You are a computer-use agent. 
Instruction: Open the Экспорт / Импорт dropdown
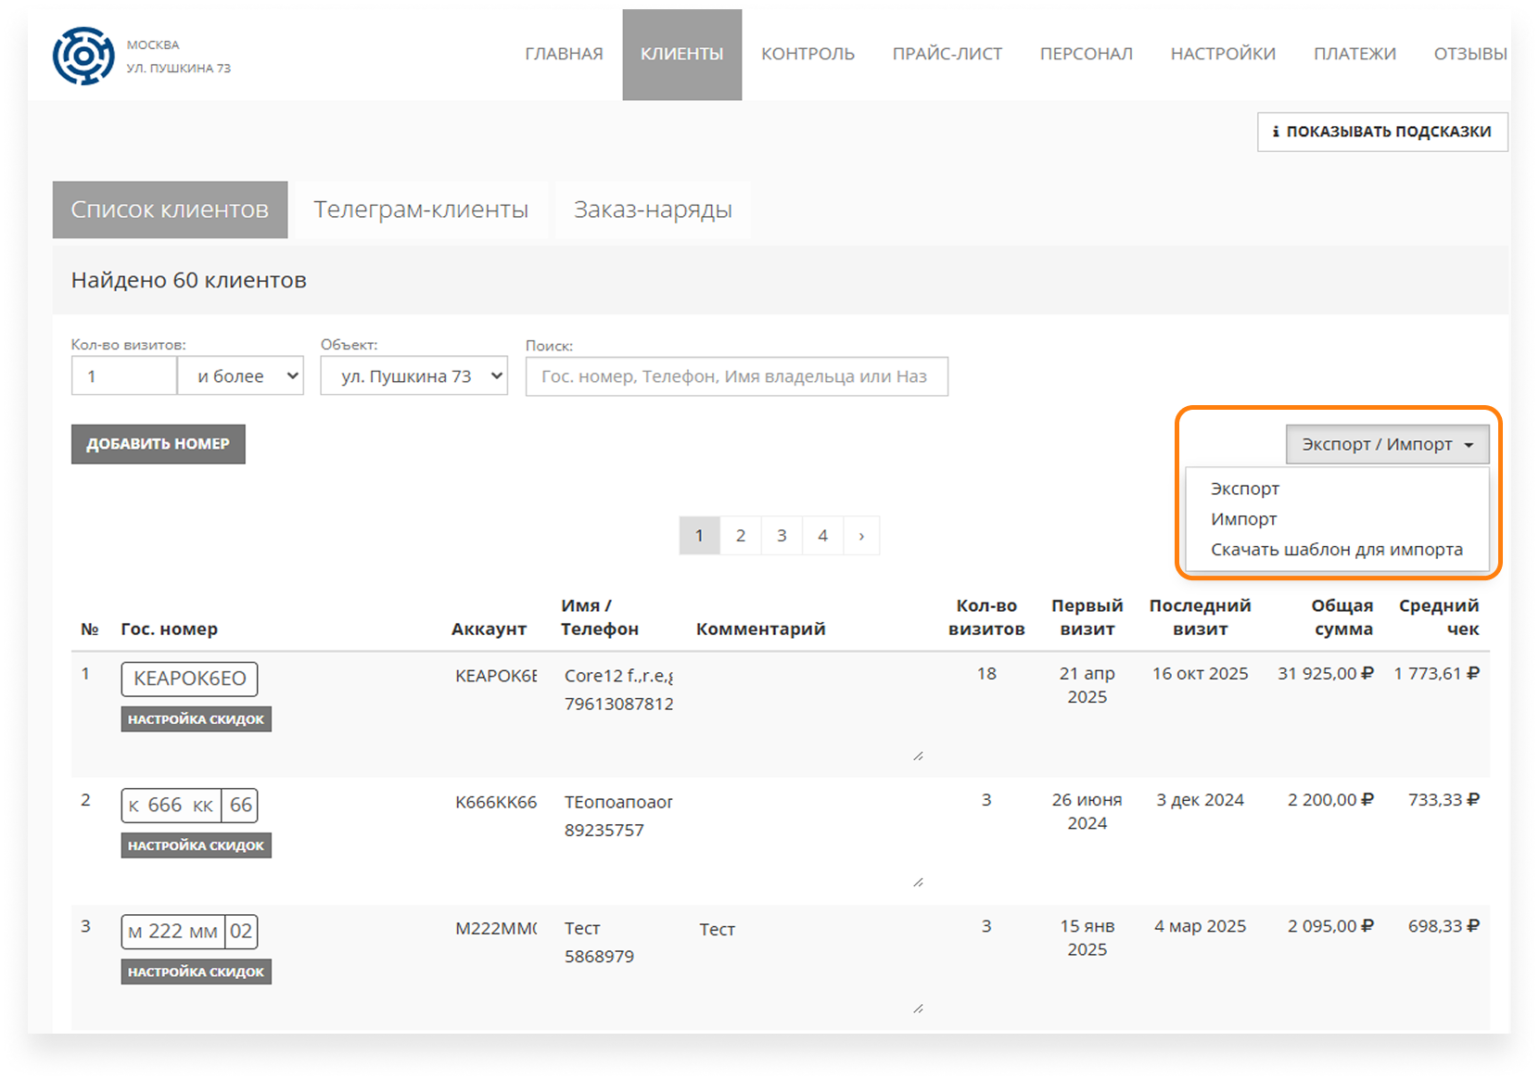click(x=1386, y=444)
